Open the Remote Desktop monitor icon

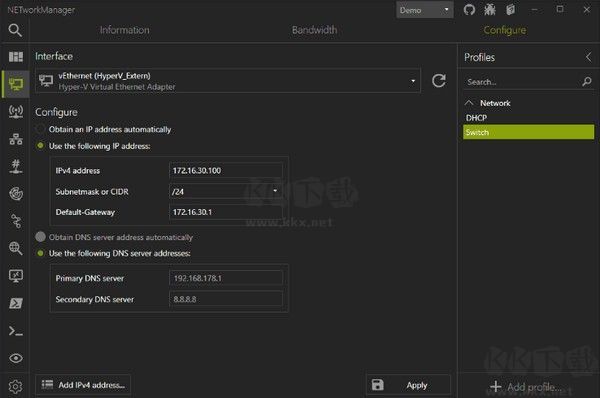pos(16,276)
